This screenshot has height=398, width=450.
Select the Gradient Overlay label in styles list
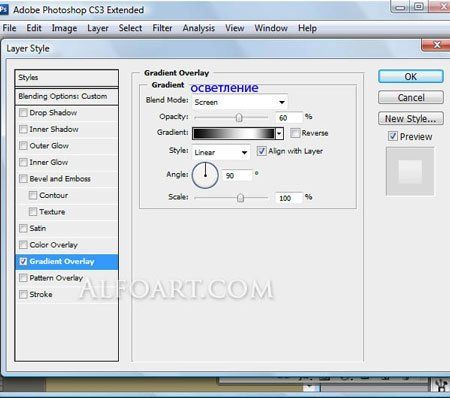click(x=62, y=262)
